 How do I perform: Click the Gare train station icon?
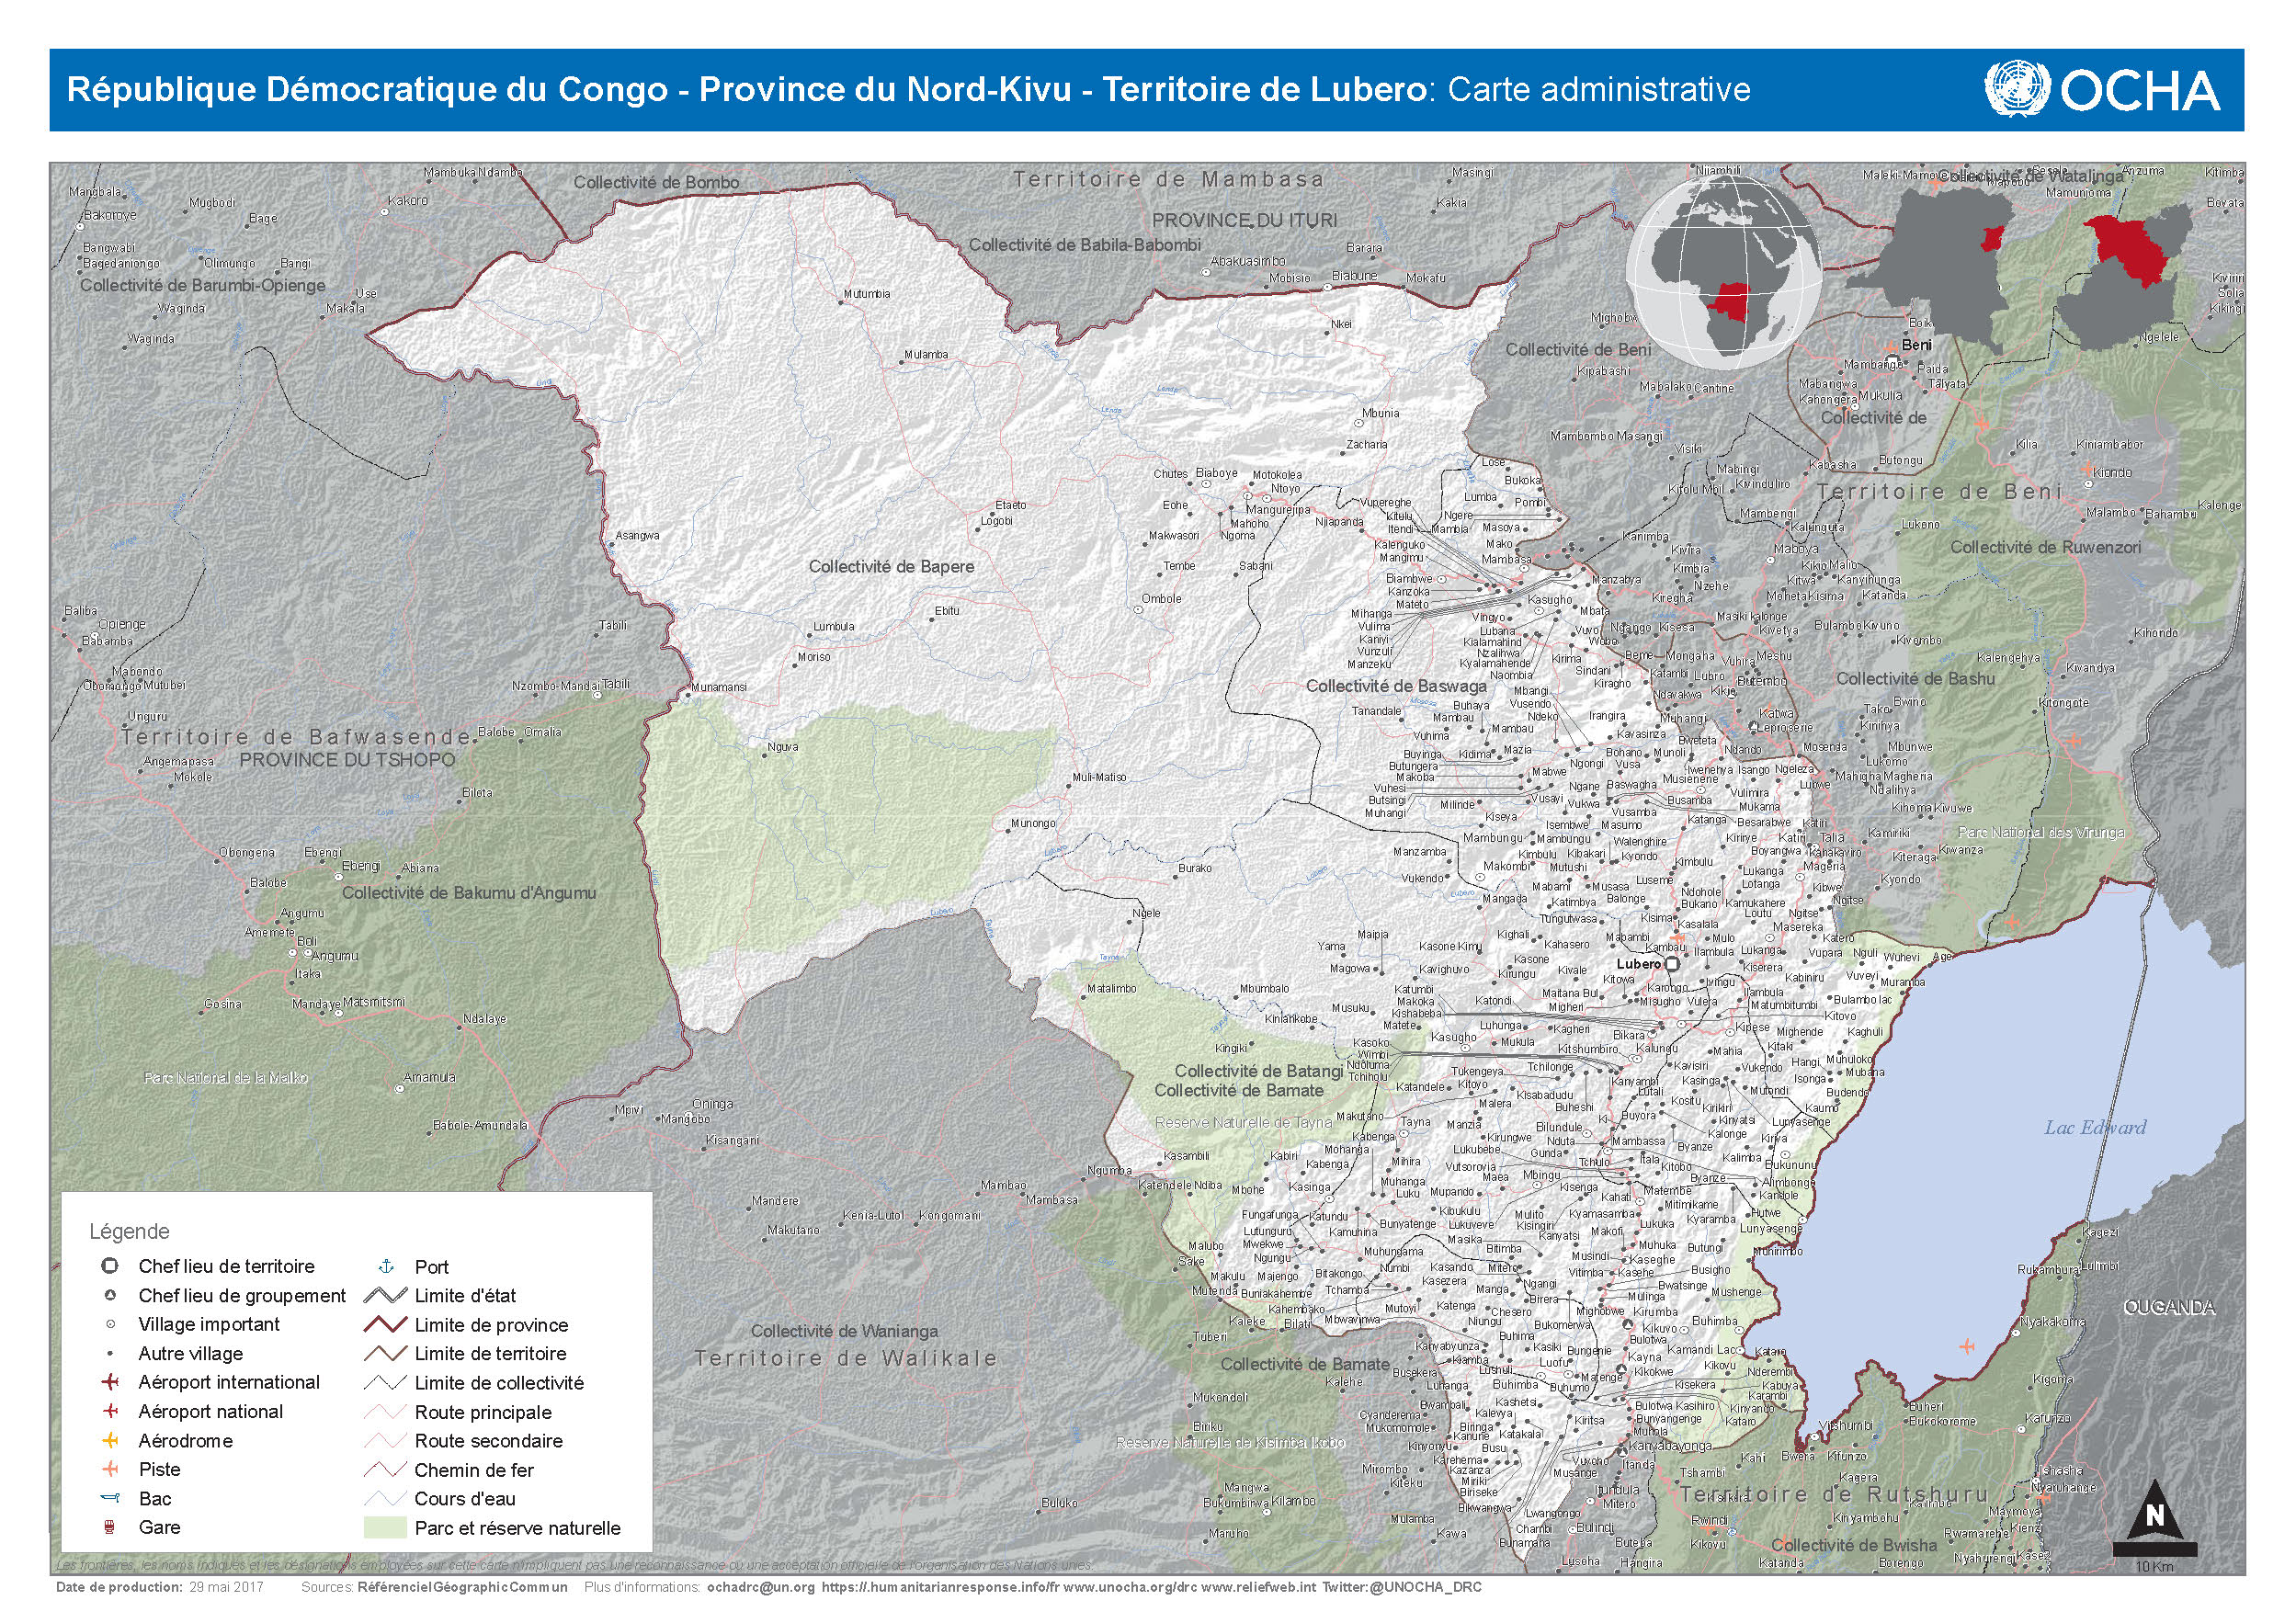pos(110,1527)
